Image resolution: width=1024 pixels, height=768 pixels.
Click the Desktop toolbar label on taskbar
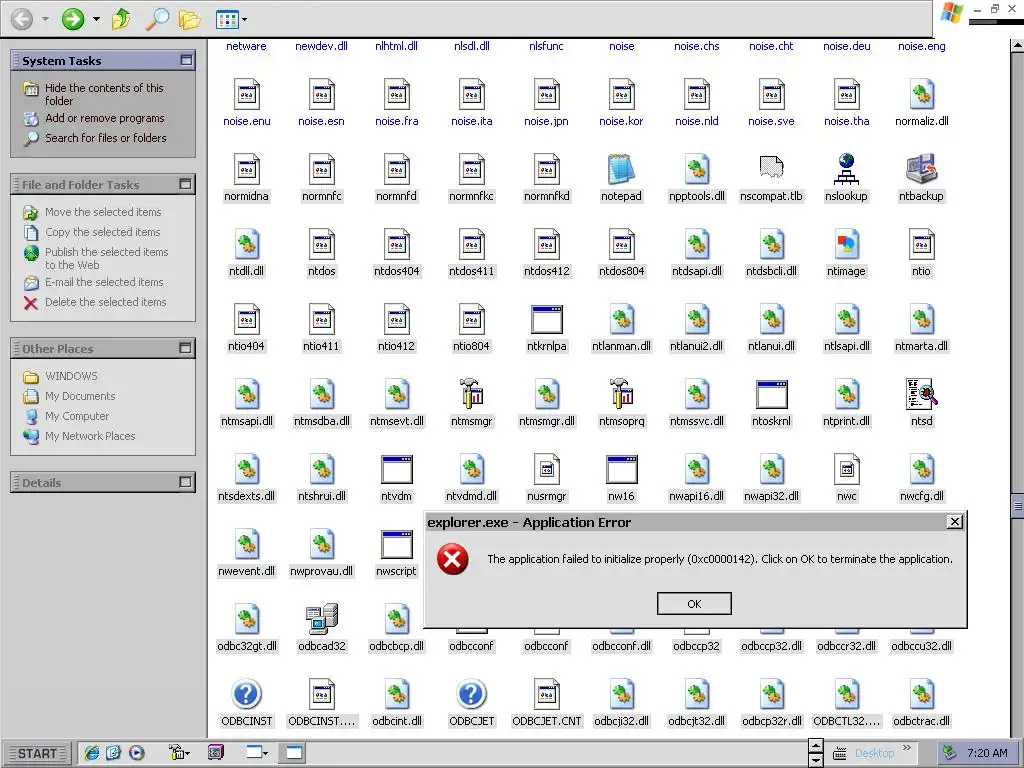point(874,753)
